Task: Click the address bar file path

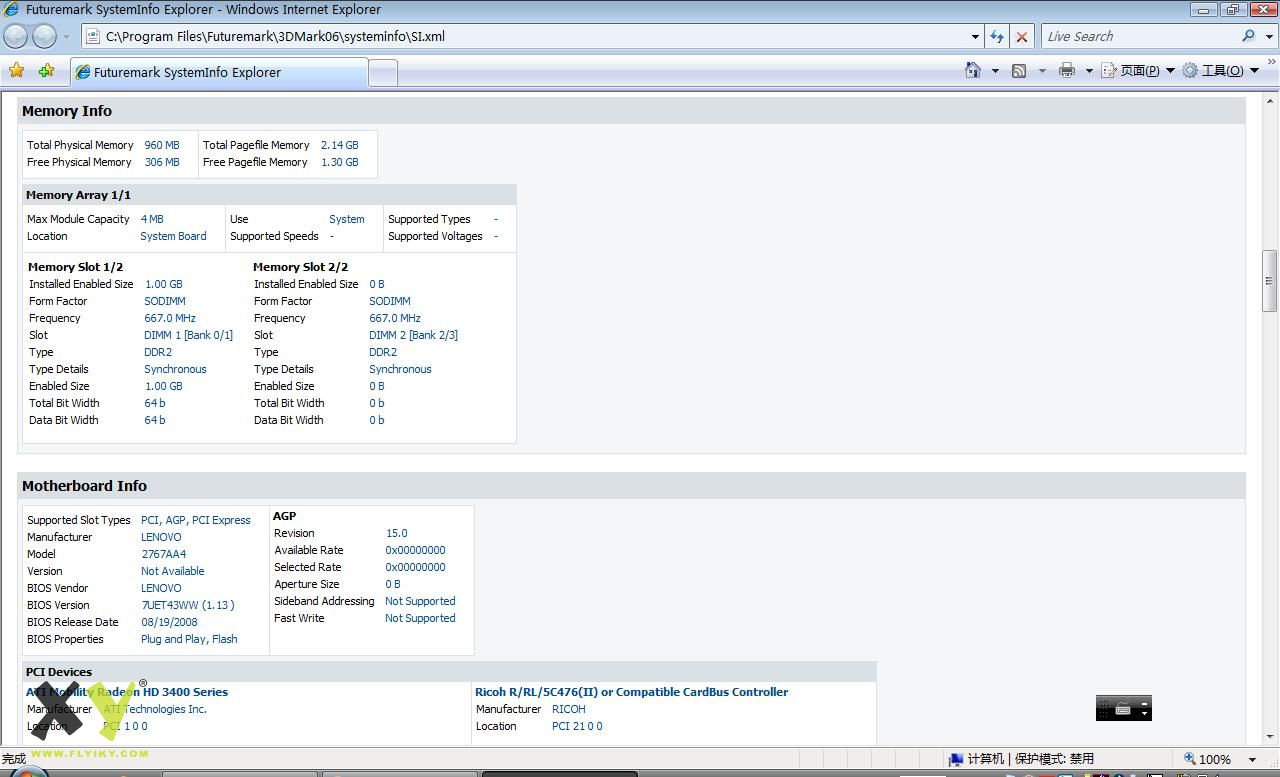Action: pyautogui.click(x=275, y=36)
